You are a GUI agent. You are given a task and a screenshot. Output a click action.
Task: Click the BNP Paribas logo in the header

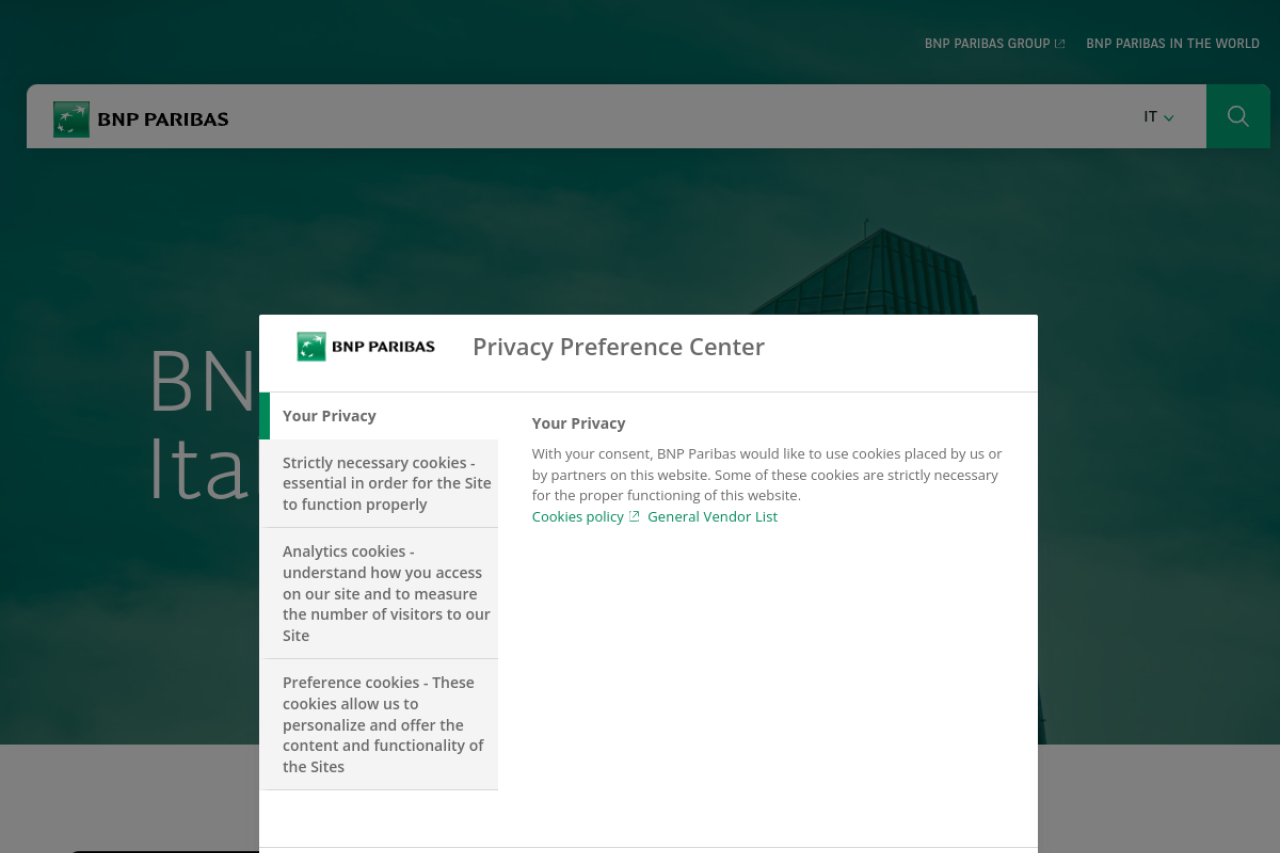141,119
